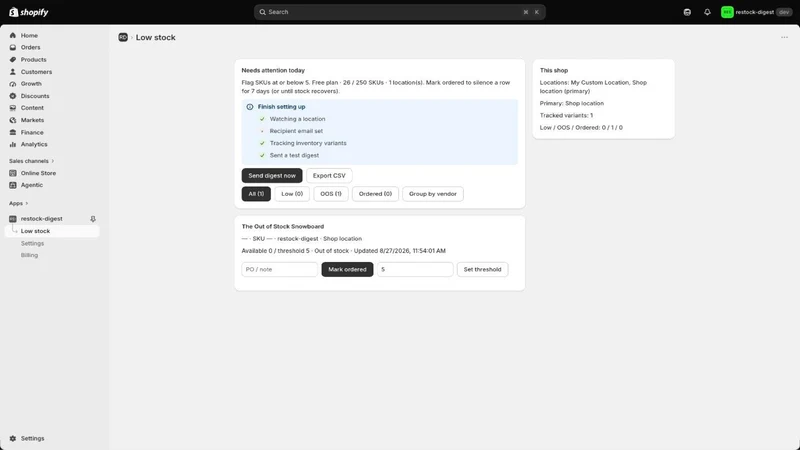The height and width of the screenshot is (450, 800).
Task: Click the Low / OOS / Ordered counts text
Action: tap(581, 128)
